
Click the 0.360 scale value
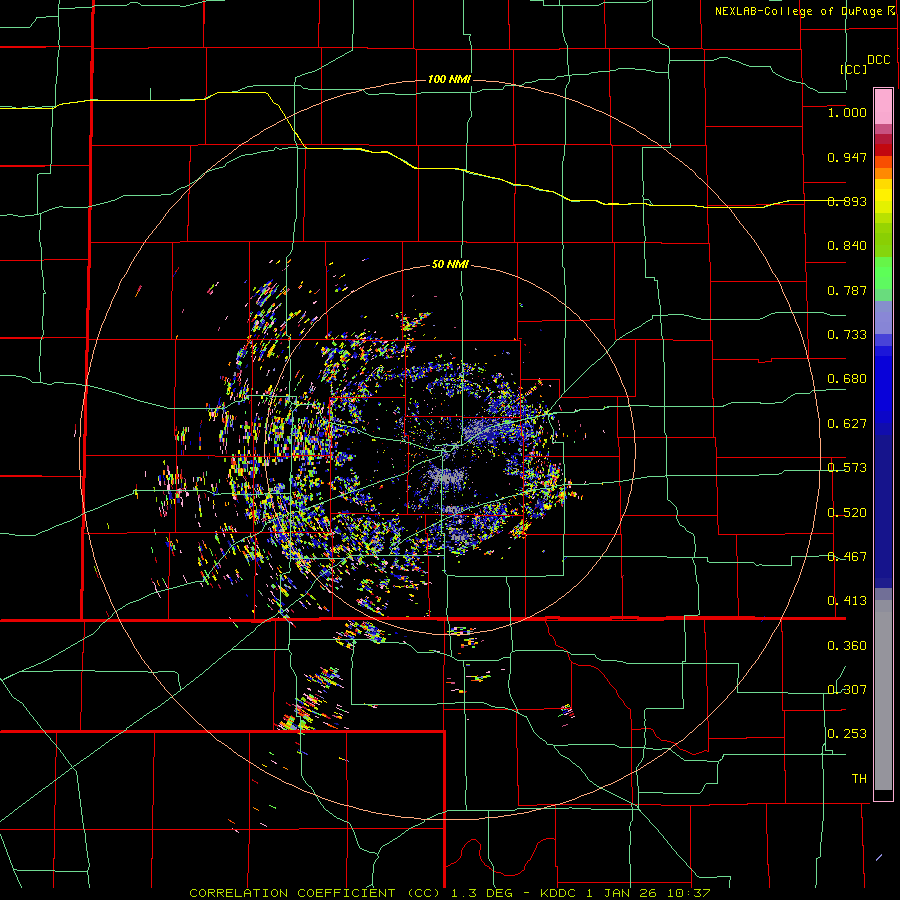pyautogui.click(x=847, y=646)
